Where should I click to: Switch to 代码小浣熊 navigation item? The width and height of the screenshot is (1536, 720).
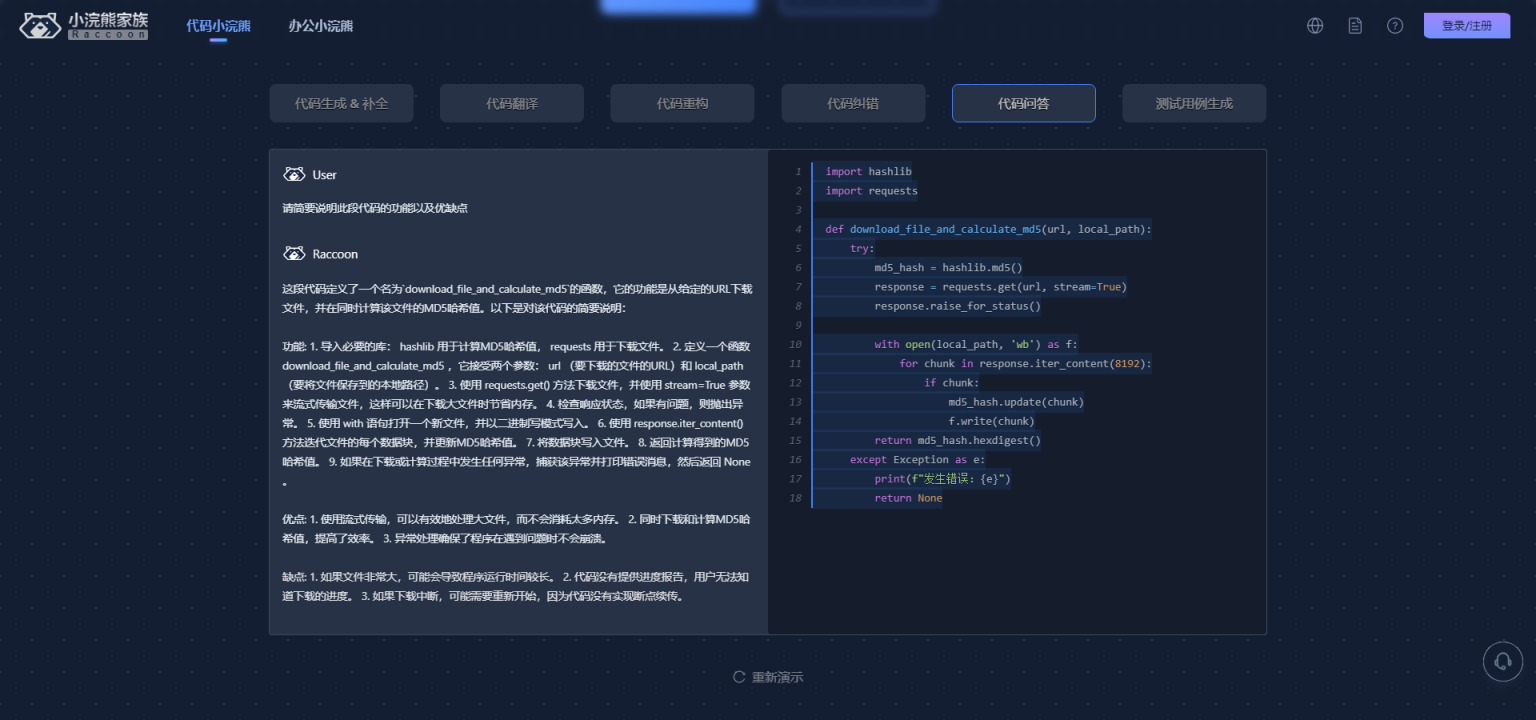click(x=218, y=26)
